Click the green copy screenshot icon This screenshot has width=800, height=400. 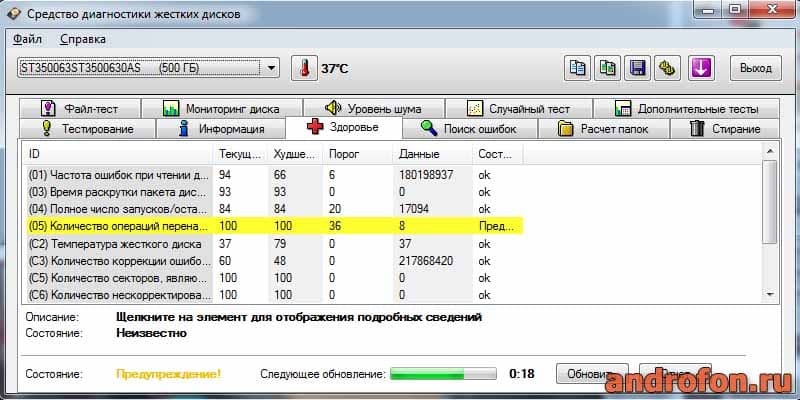[x=607, y=68]
